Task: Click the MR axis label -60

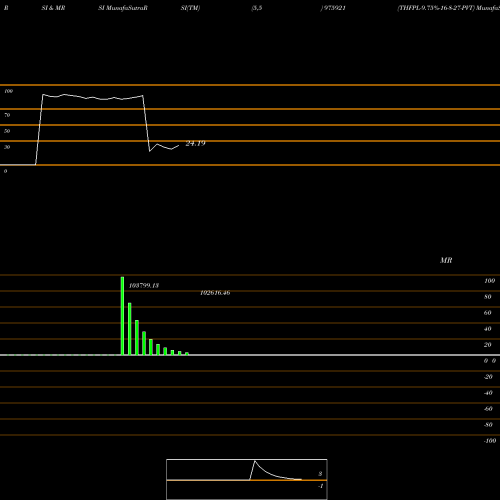Action: coord(488,409)
